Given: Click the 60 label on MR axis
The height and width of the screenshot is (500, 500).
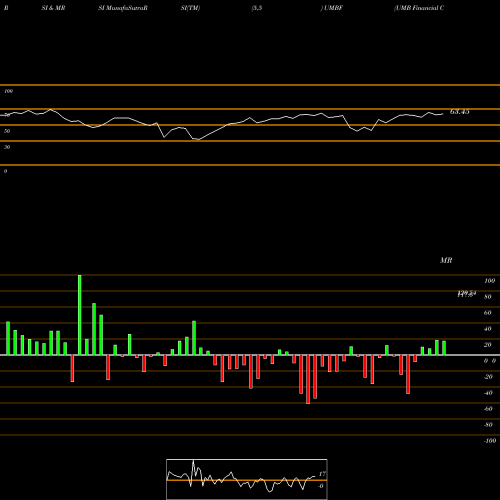Looking at the screenshot, I should 487,313.
